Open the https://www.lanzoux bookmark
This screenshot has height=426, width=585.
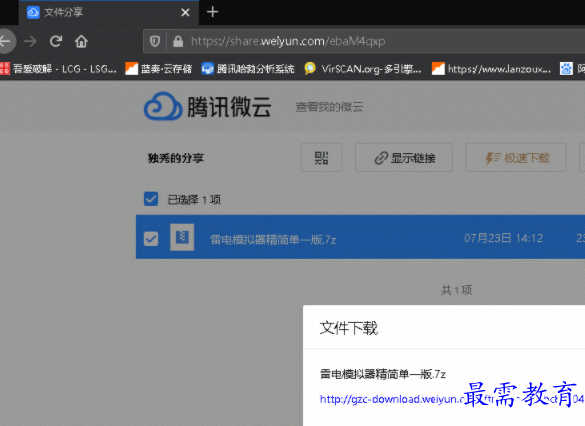tap(491, 69)
